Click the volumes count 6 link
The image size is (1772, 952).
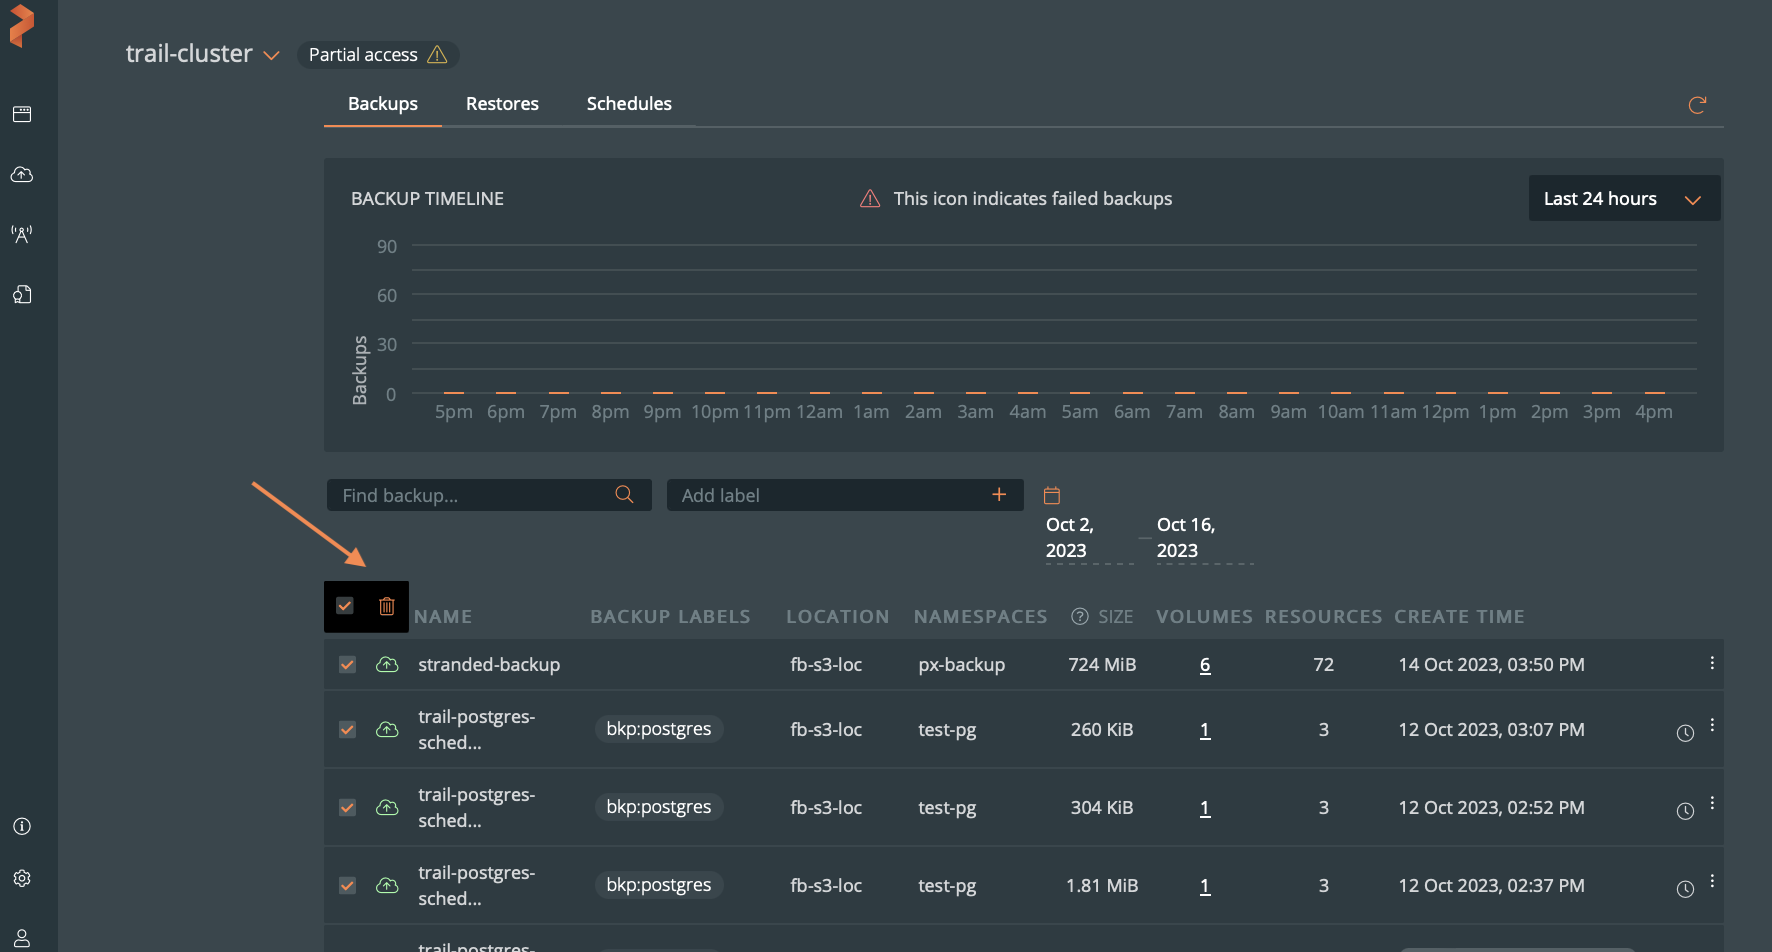pos(1205,665)
